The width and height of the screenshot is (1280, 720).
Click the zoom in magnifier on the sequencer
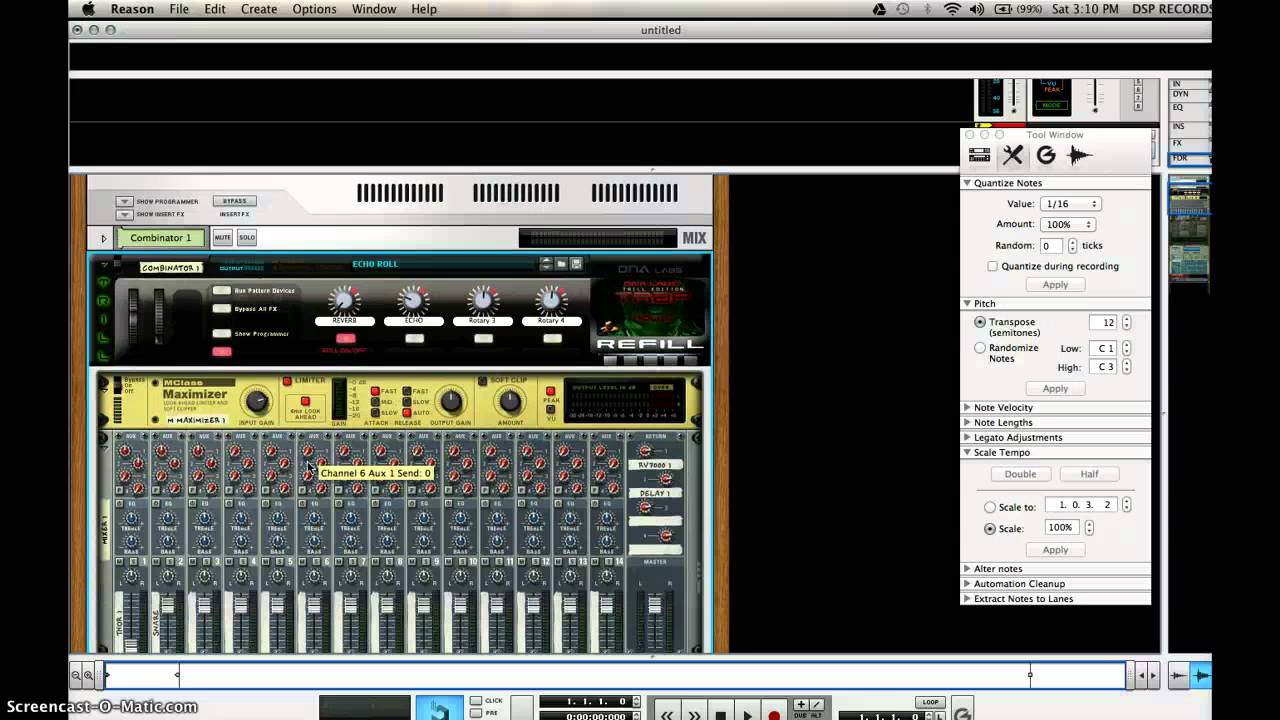coord(89,676)
